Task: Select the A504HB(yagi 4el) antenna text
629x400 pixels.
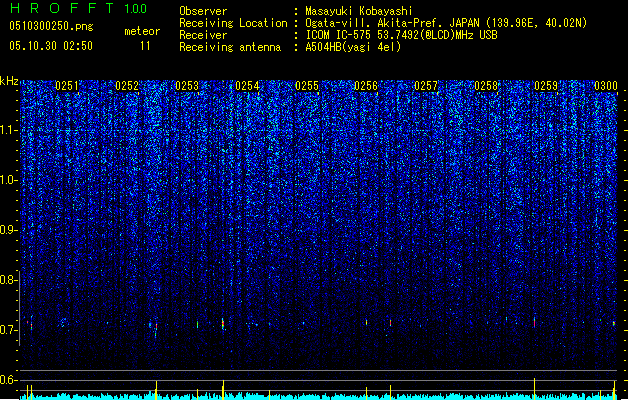Action: pyautogui.click(x=353, y=47)
